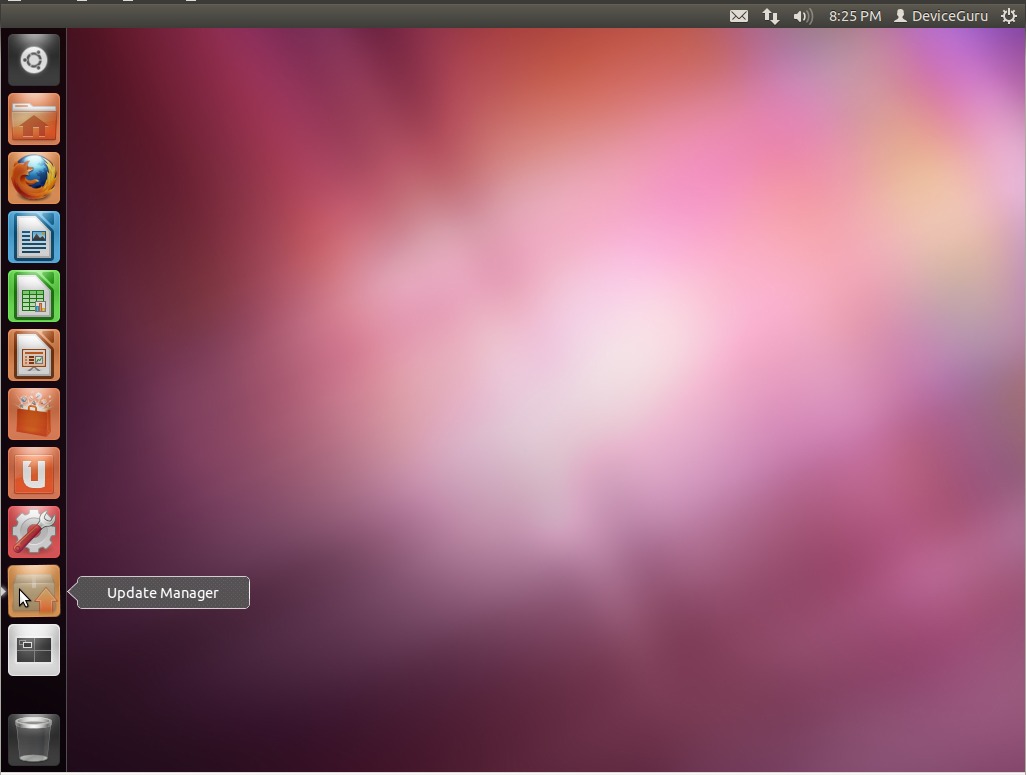Open the network connection indicator
The image size is (1026, 775).
771,16
